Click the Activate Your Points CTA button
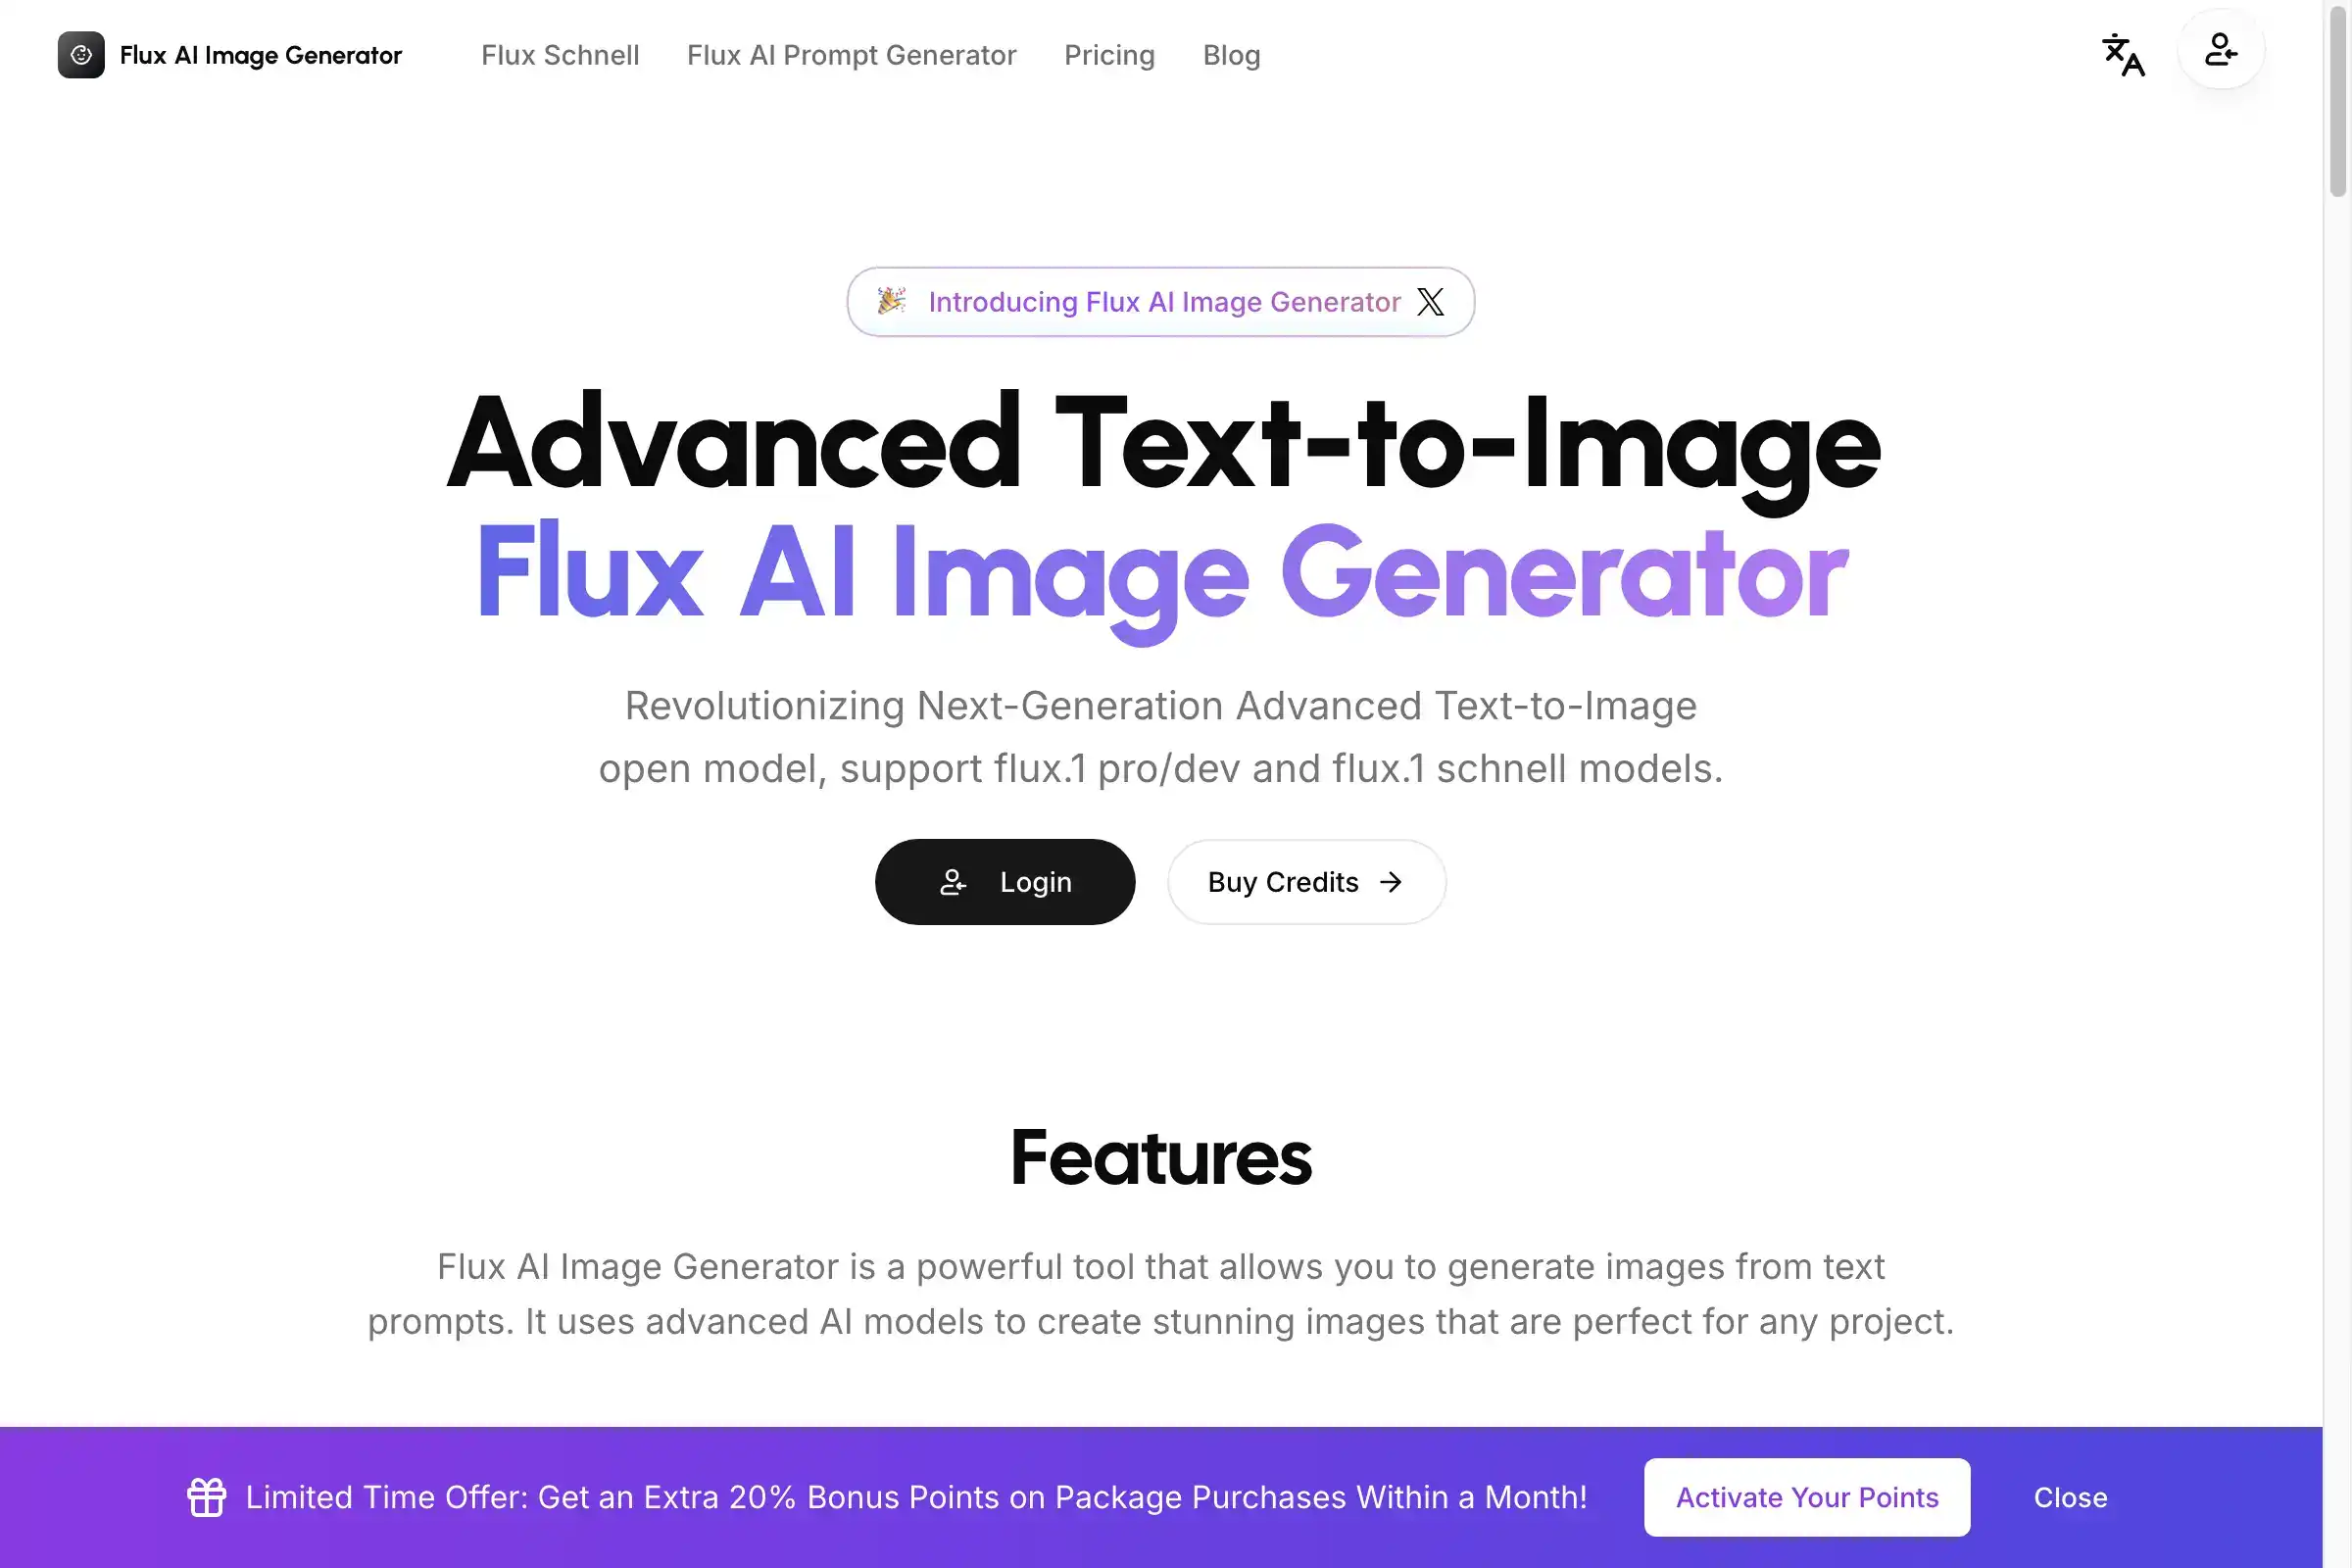Viewport: 2352px width, 1568px height. [1806, 1496]
